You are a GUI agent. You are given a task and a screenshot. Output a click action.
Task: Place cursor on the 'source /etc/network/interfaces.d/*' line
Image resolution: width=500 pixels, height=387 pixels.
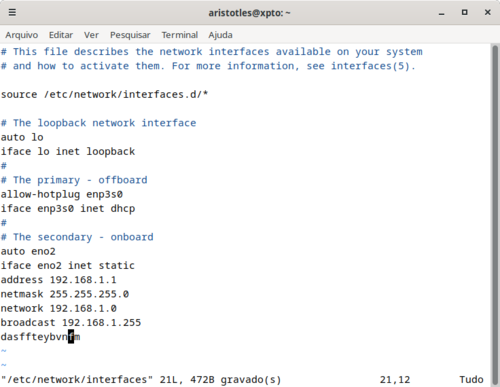pyautogui.click(x=104, y=95)
